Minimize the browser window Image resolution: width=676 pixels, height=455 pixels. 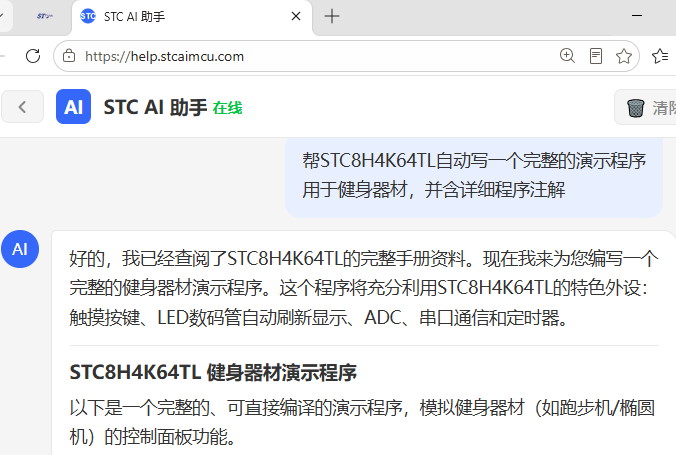pos(637,16)
